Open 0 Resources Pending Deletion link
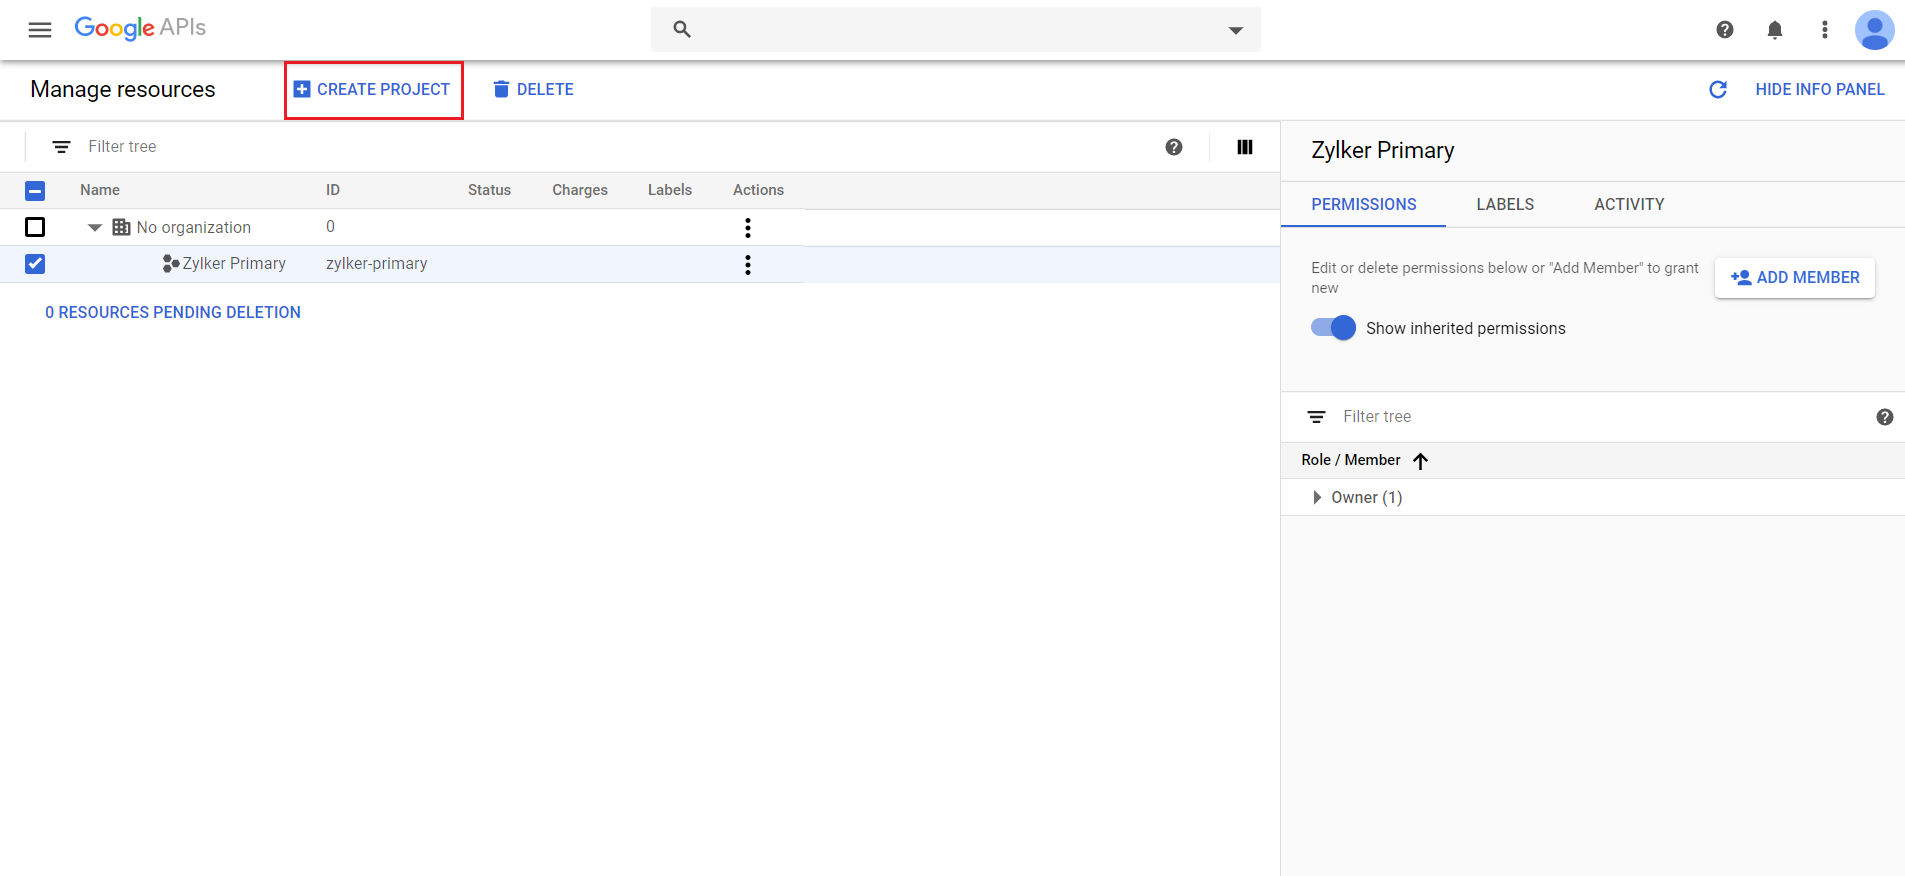1905x876 pixels. (173, 313)
